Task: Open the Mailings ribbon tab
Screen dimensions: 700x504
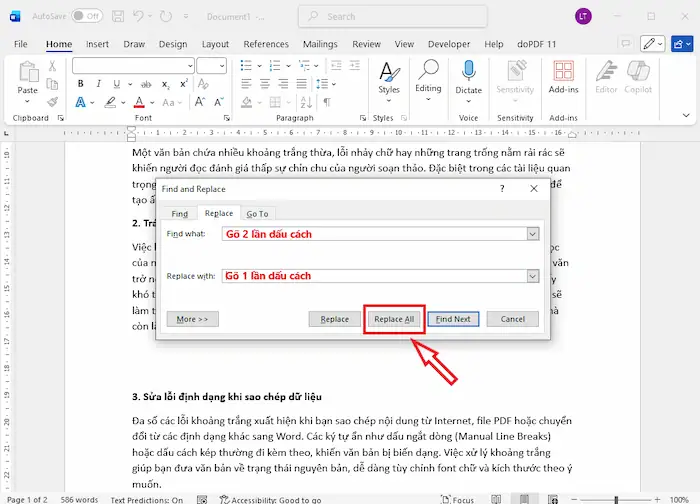Action: point(320,44)
